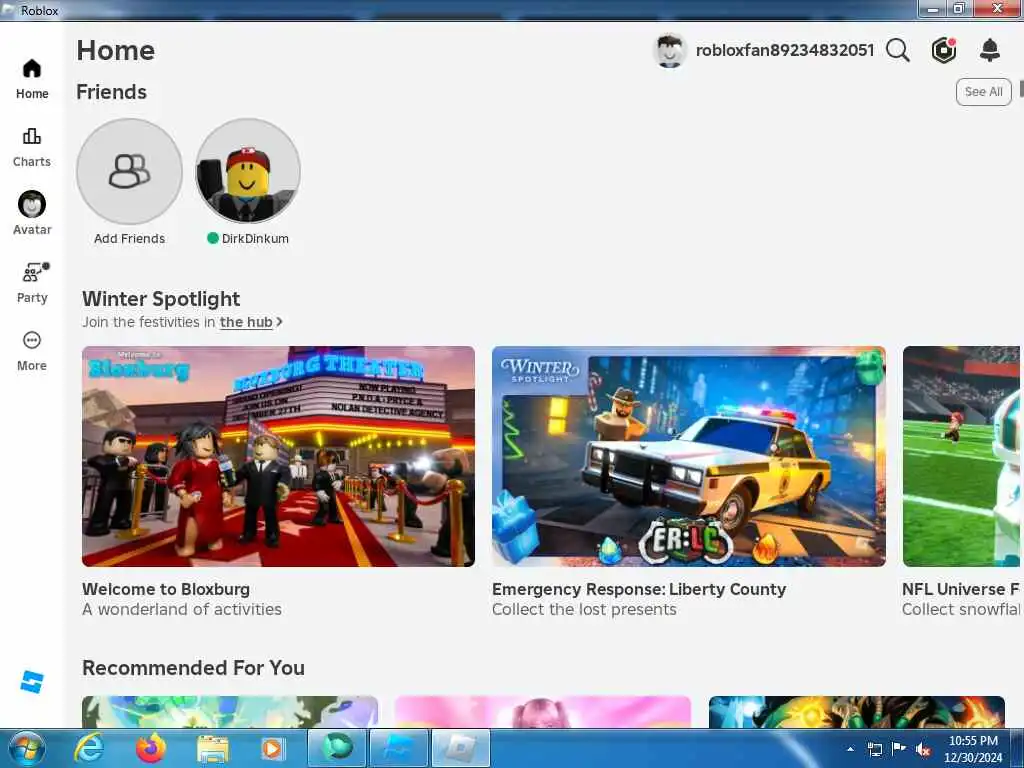Click 'A wonderland of activities' text
This screenshot has width=1024, height=768.
click(182, 609)
